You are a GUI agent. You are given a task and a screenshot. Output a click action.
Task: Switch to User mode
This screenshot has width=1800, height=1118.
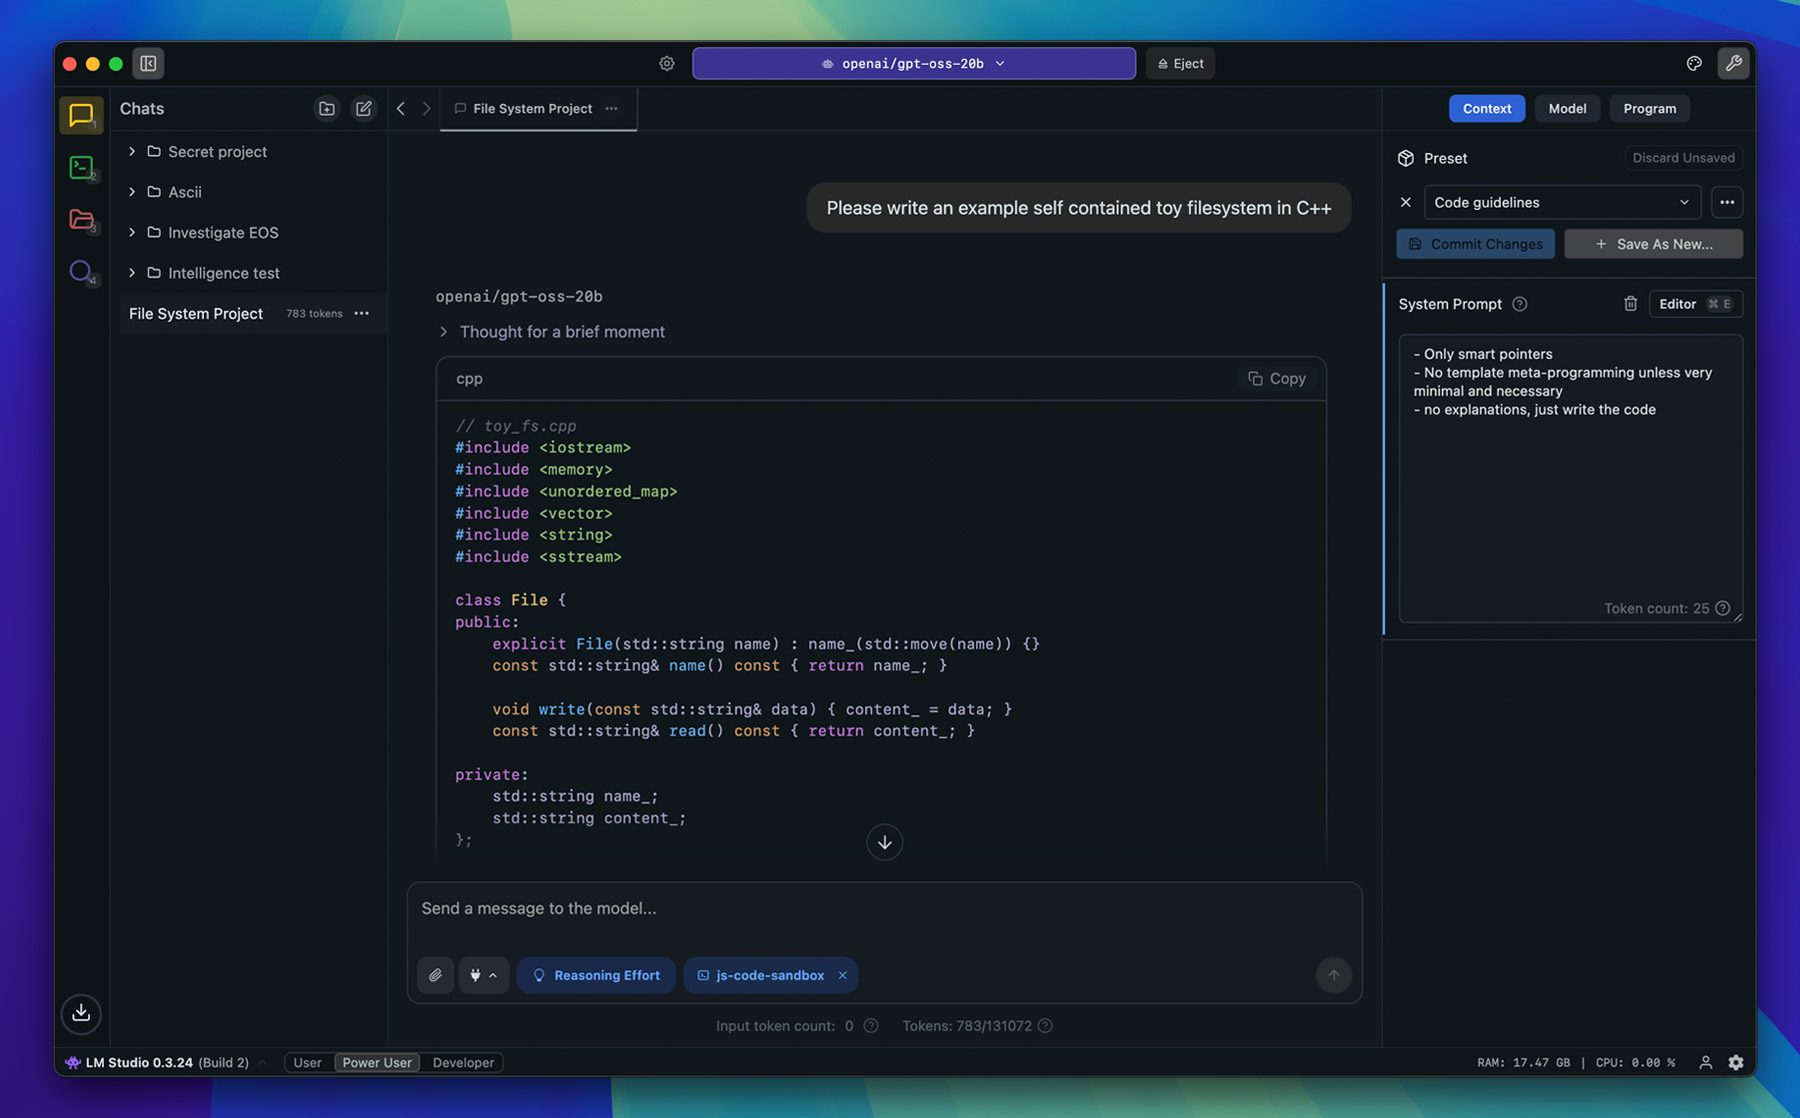coord(307,1062)
